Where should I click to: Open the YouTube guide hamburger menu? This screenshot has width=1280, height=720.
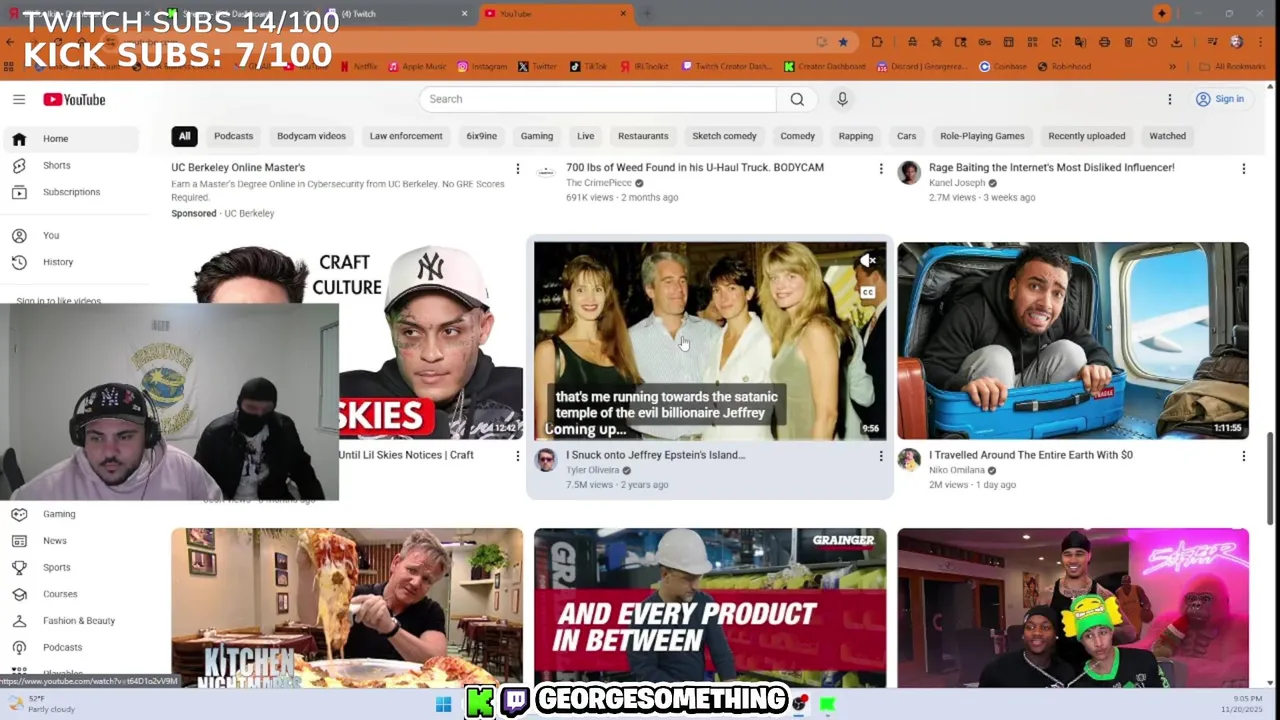[x=19, y=99]
